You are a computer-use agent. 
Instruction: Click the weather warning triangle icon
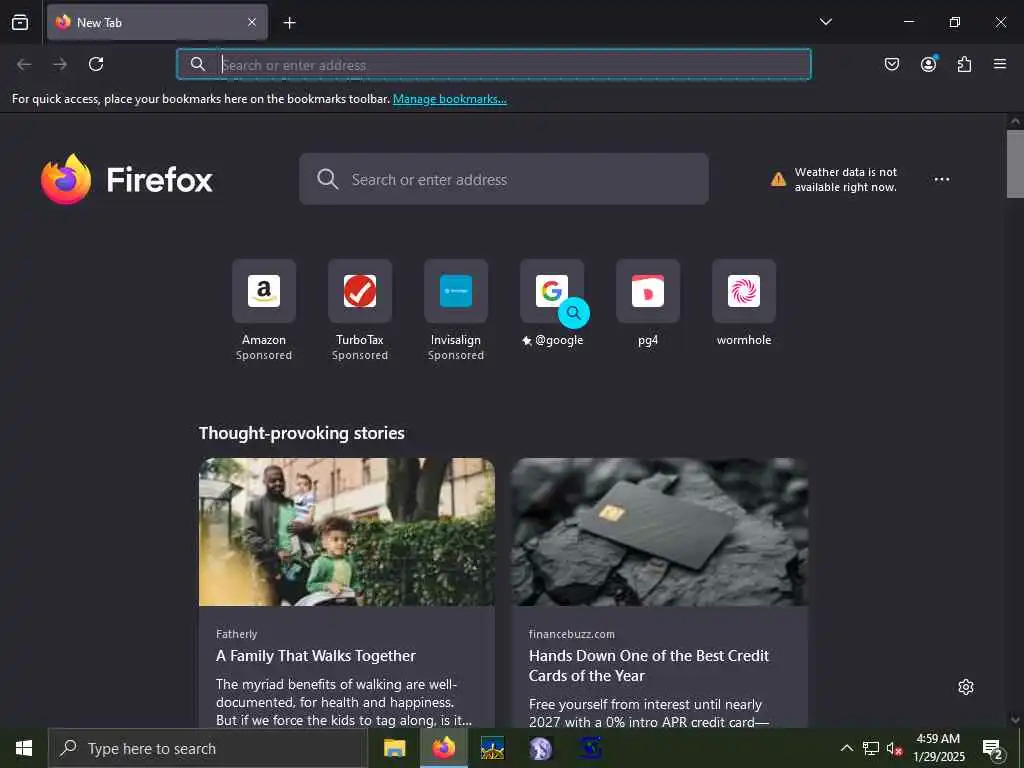[x=778, y=179]
